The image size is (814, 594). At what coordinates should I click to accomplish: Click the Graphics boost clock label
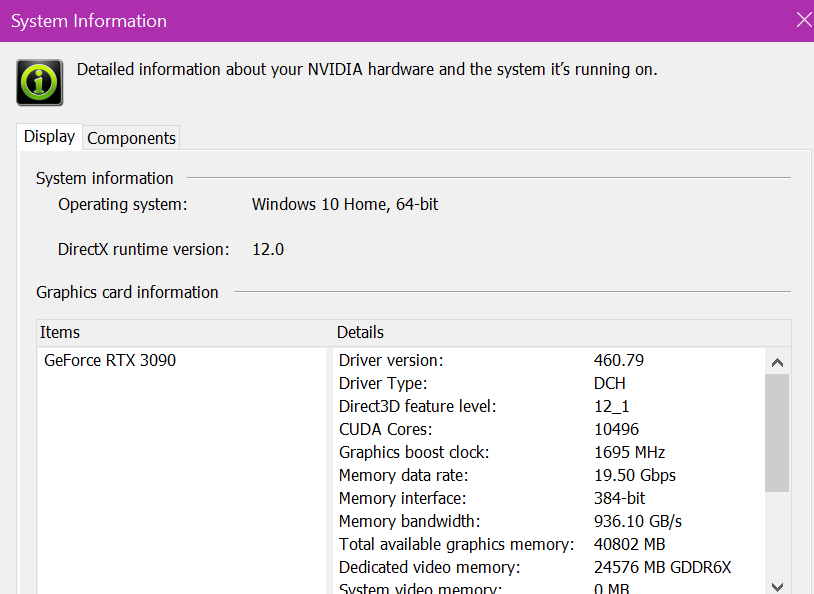pyautogui.click(x=414, y=452)
